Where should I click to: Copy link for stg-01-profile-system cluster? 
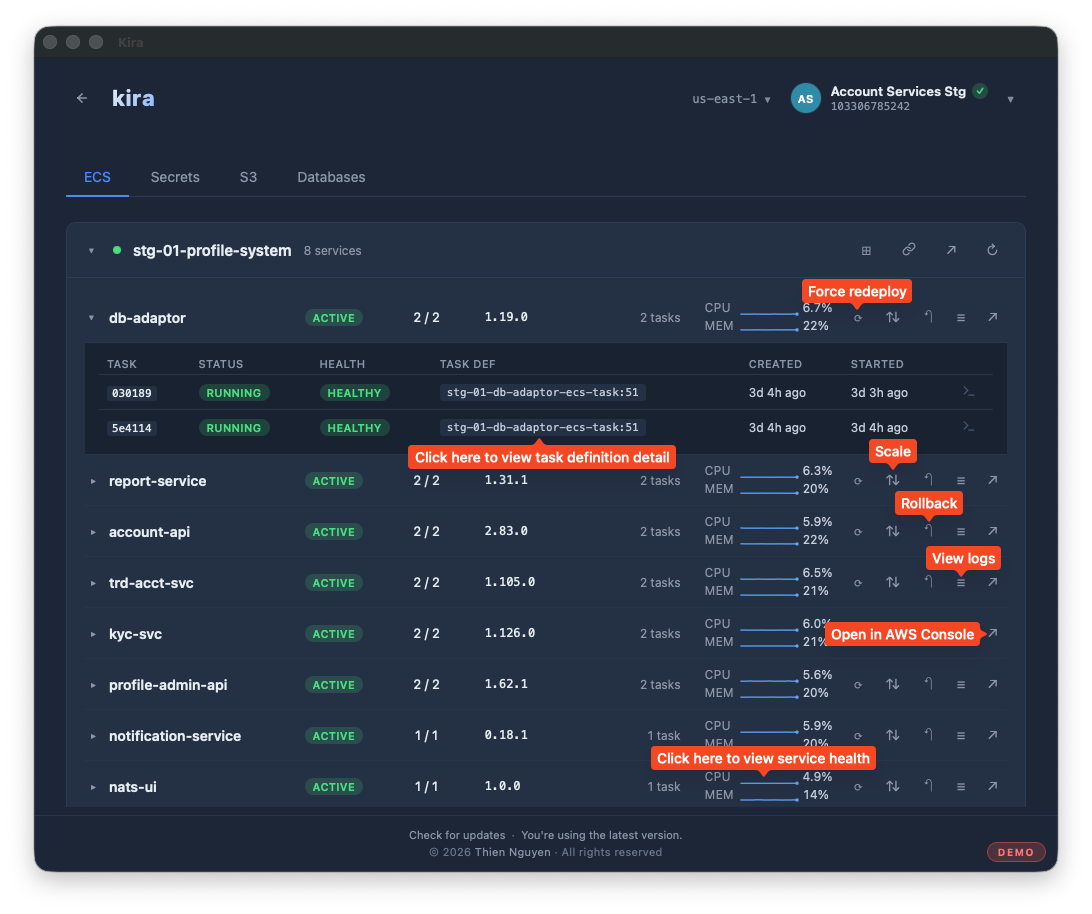coord(909,250)
